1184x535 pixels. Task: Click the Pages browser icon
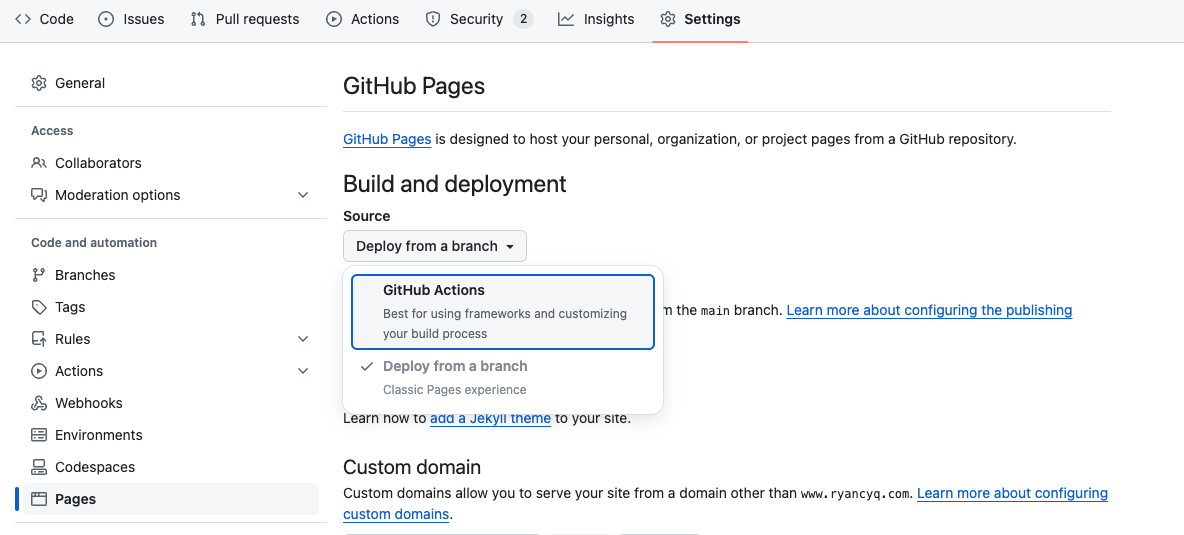pos(39,499)
